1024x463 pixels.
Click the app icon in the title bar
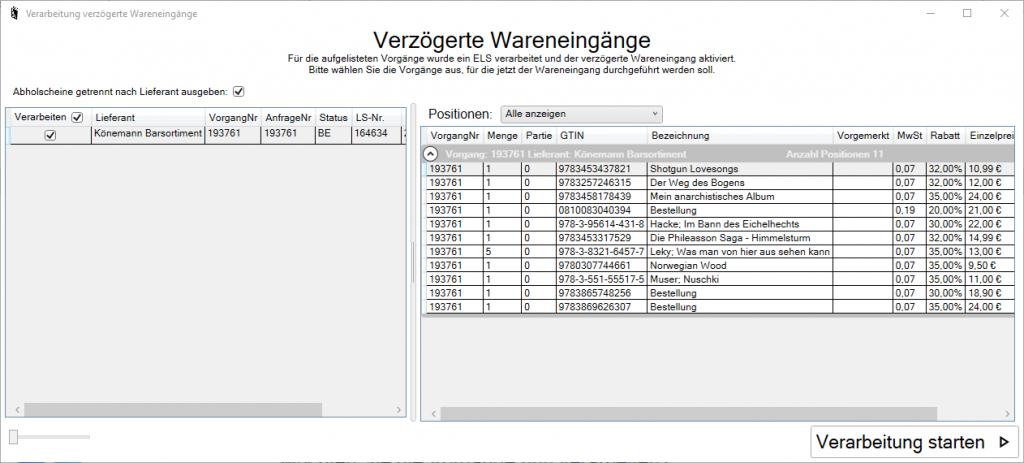pos(12,14)
